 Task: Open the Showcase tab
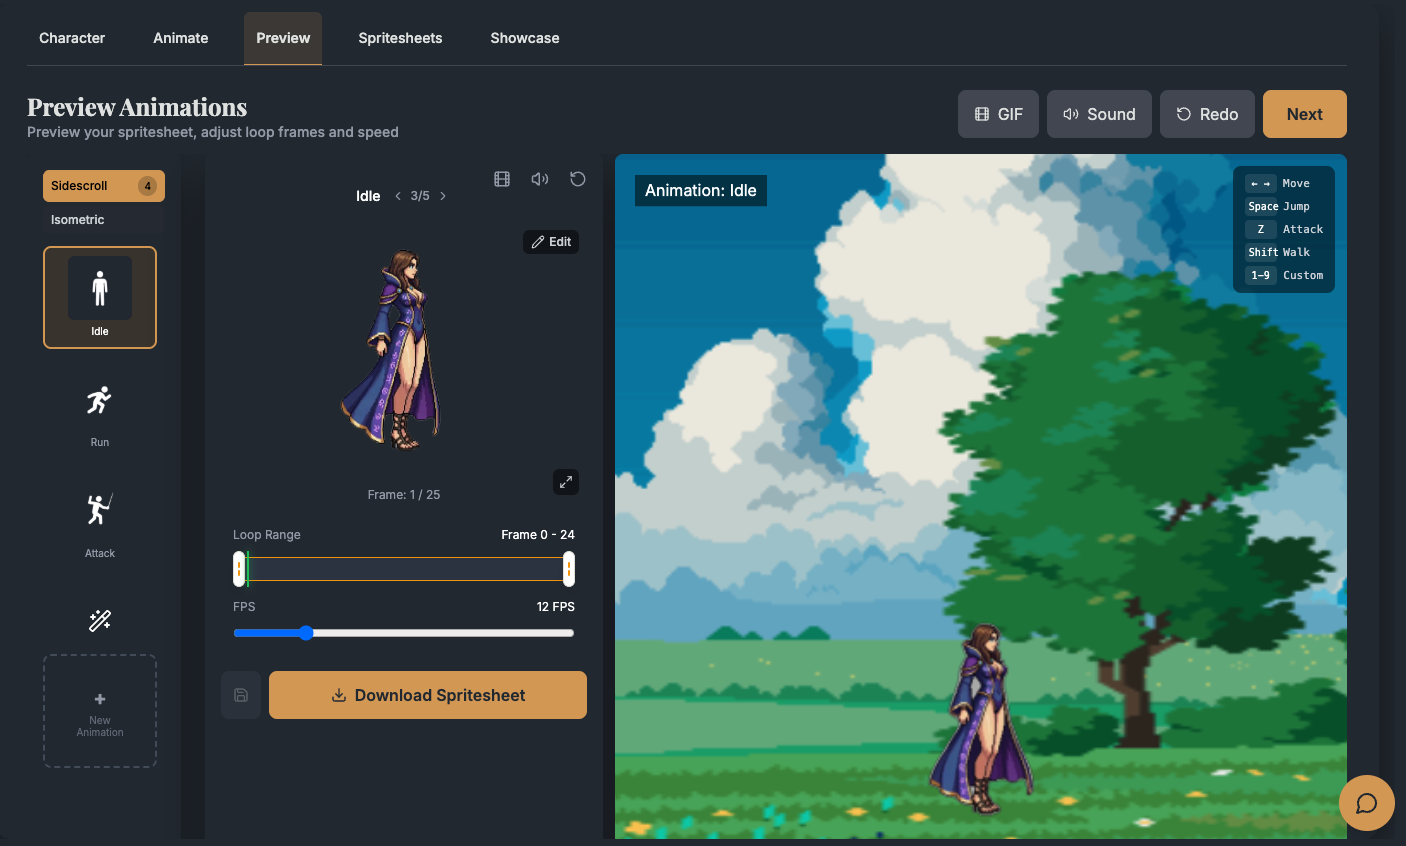click(x=524, y=38)
